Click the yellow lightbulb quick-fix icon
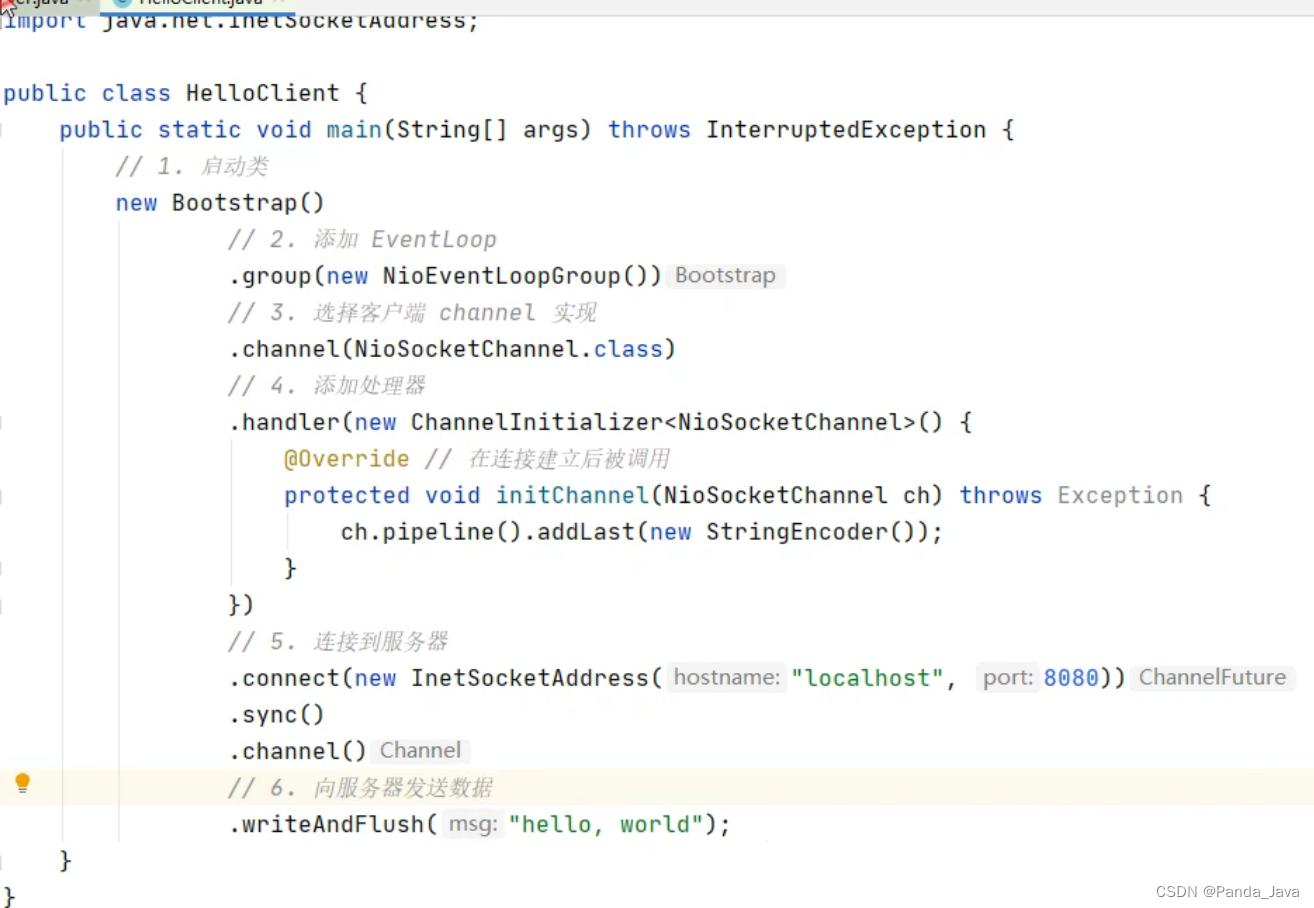The image size is (1314, 908). click(23, 784)
